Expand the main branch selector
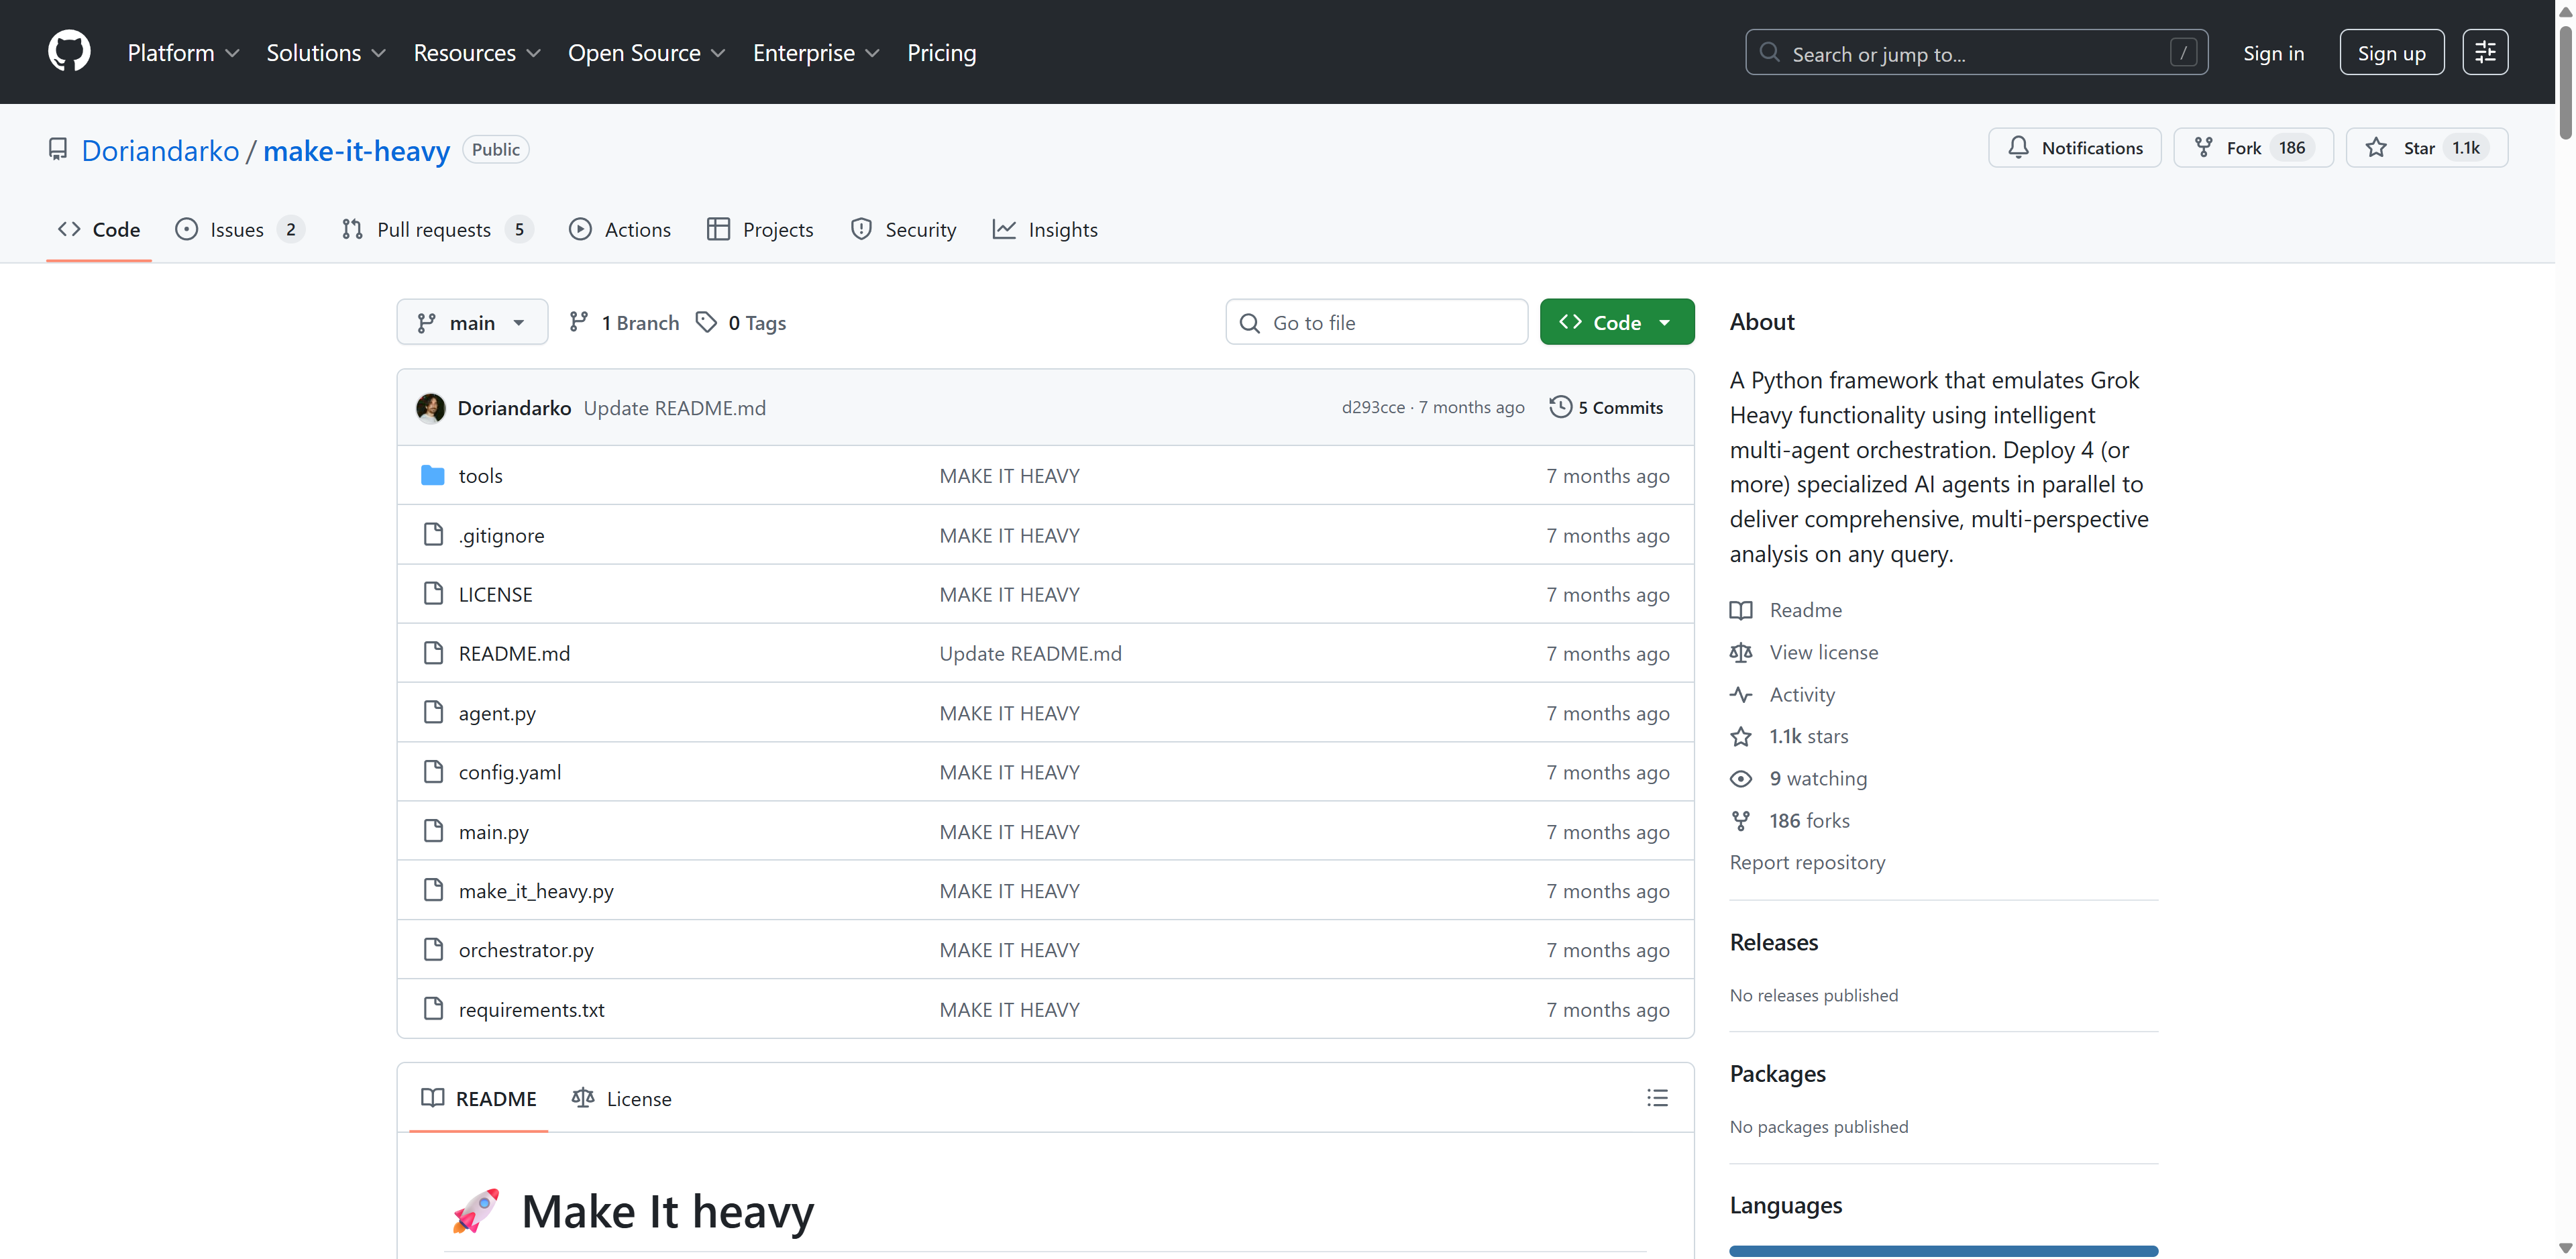Image resolution: width=2576 pixels, height=1259 pixels. tap(472, 323)
